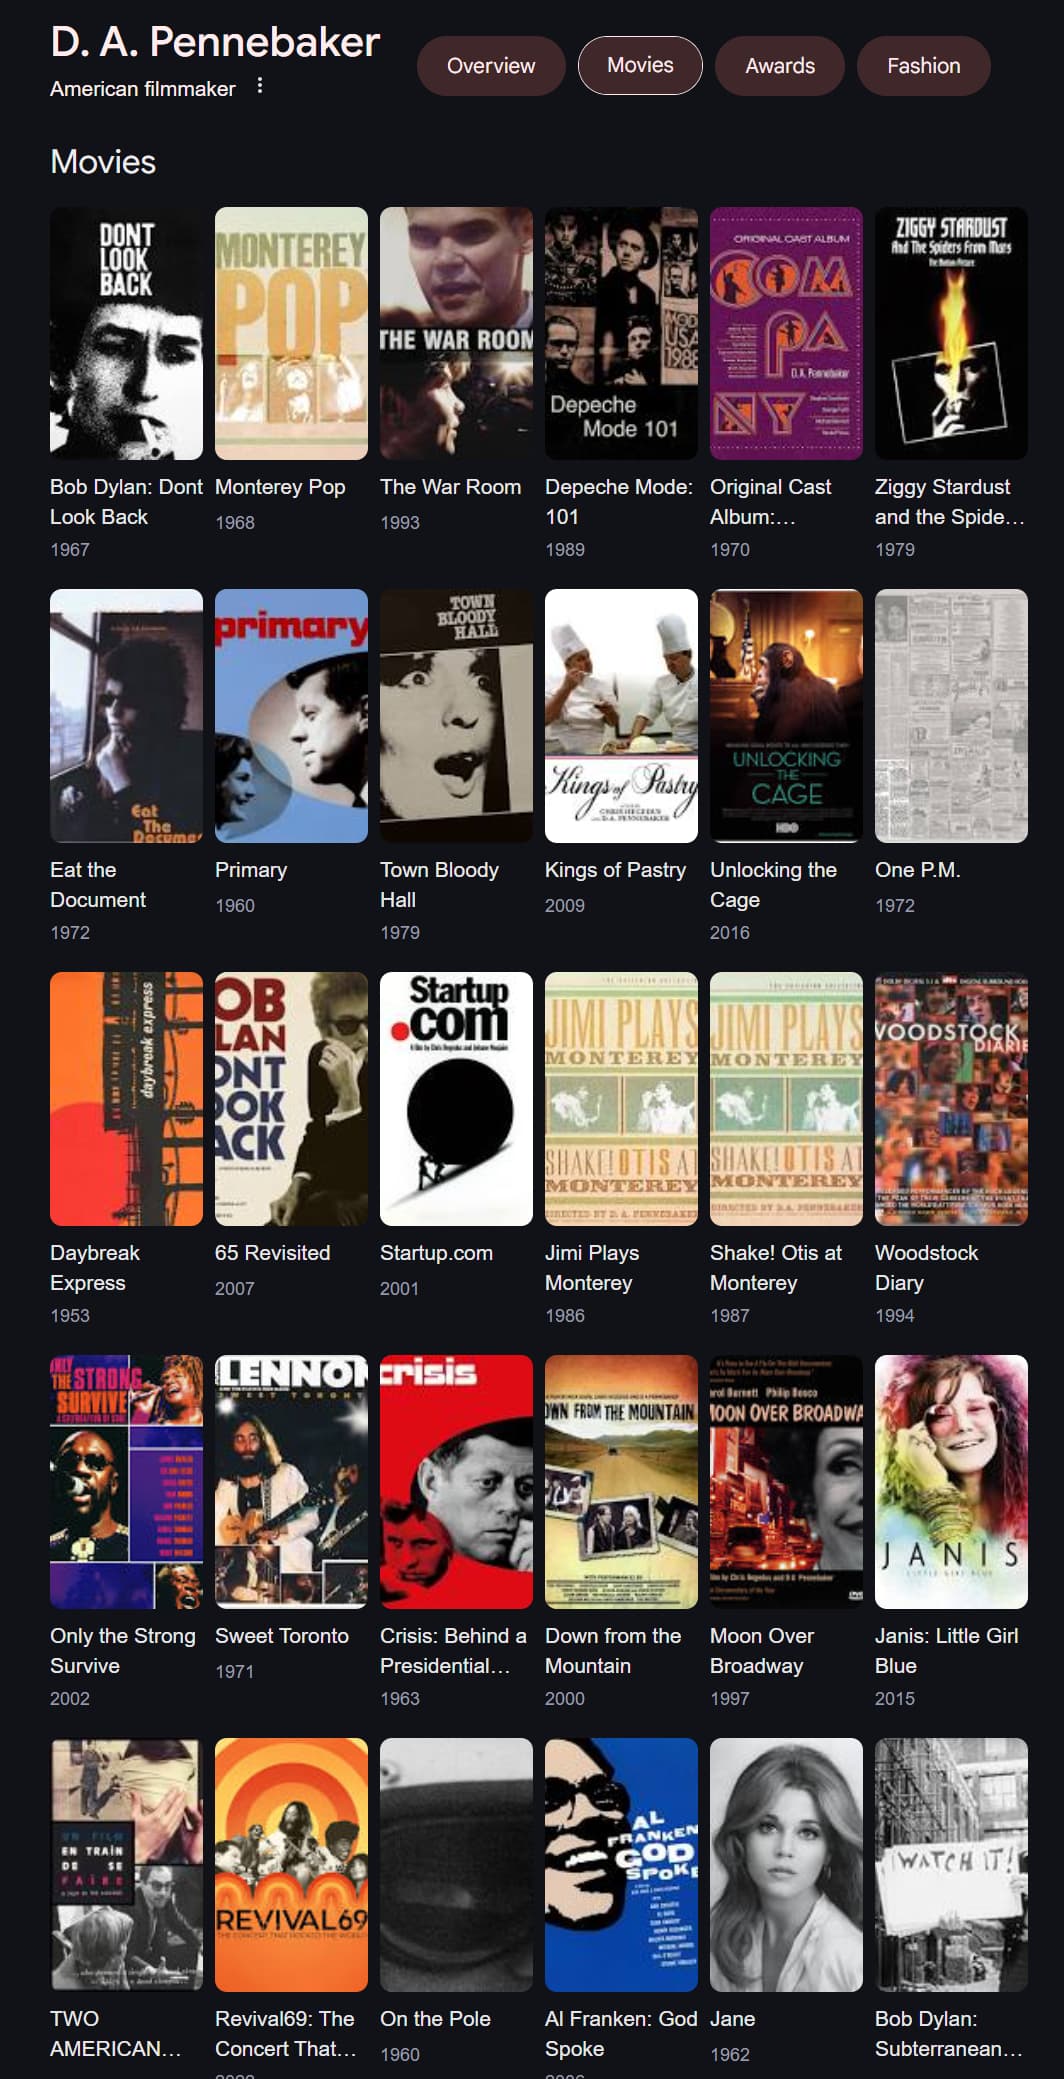Open the 'Startup.com' title link
The image size is (1064, 2079).
(x=436, y=1253)
